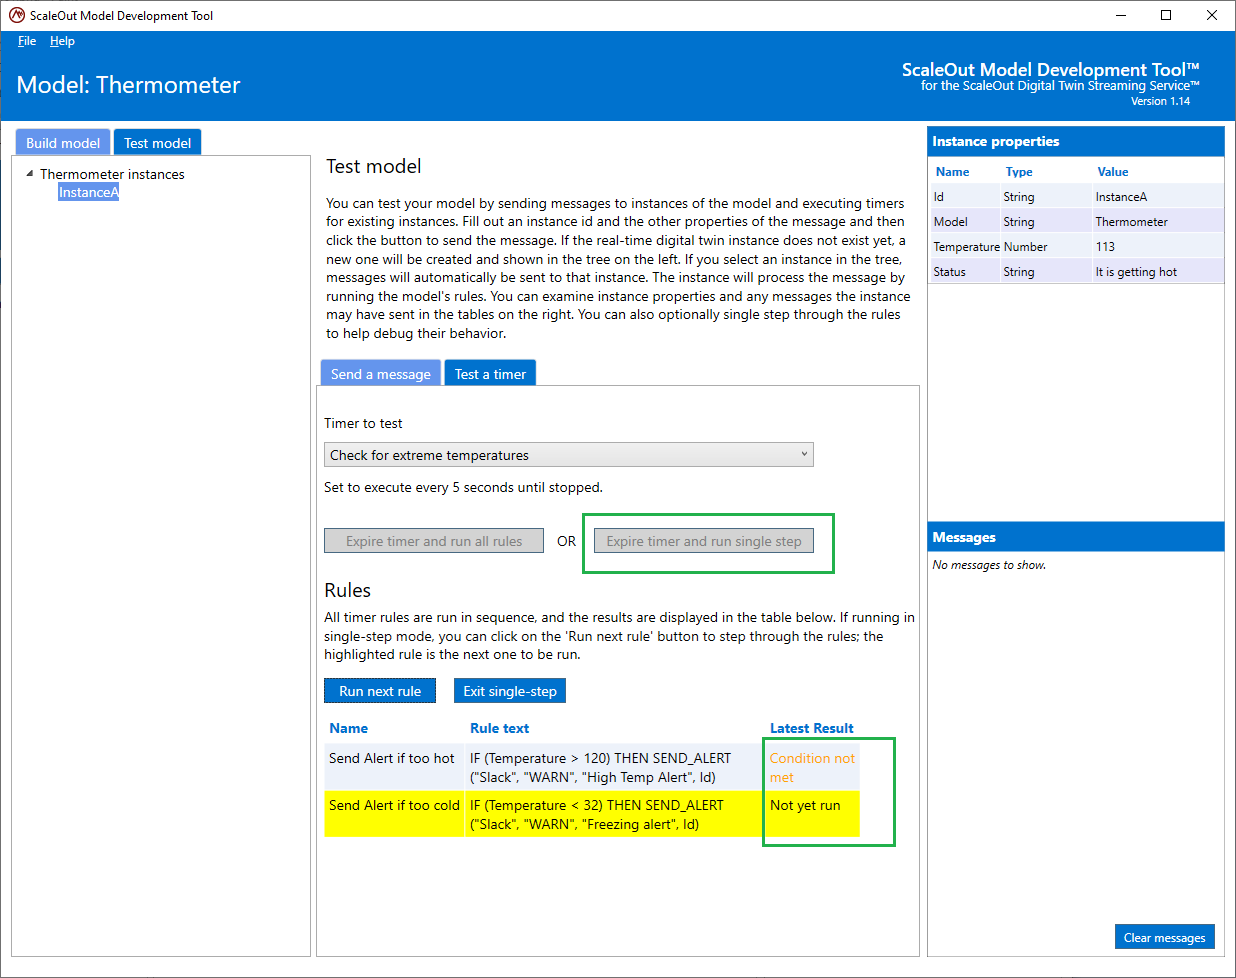Click the temperature value 113
This screenshot has height=978, width=1236.
point(1105,247)
